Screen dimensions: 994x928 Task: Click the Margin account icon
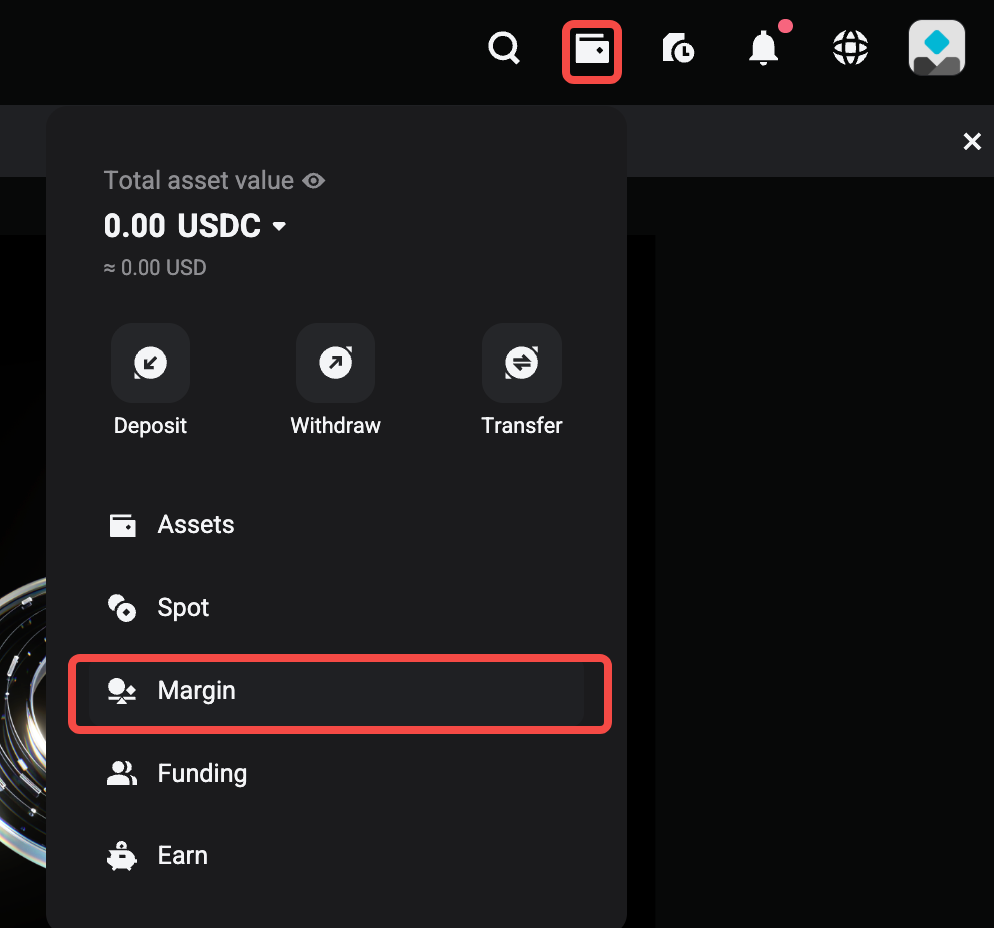pos(122,691)
